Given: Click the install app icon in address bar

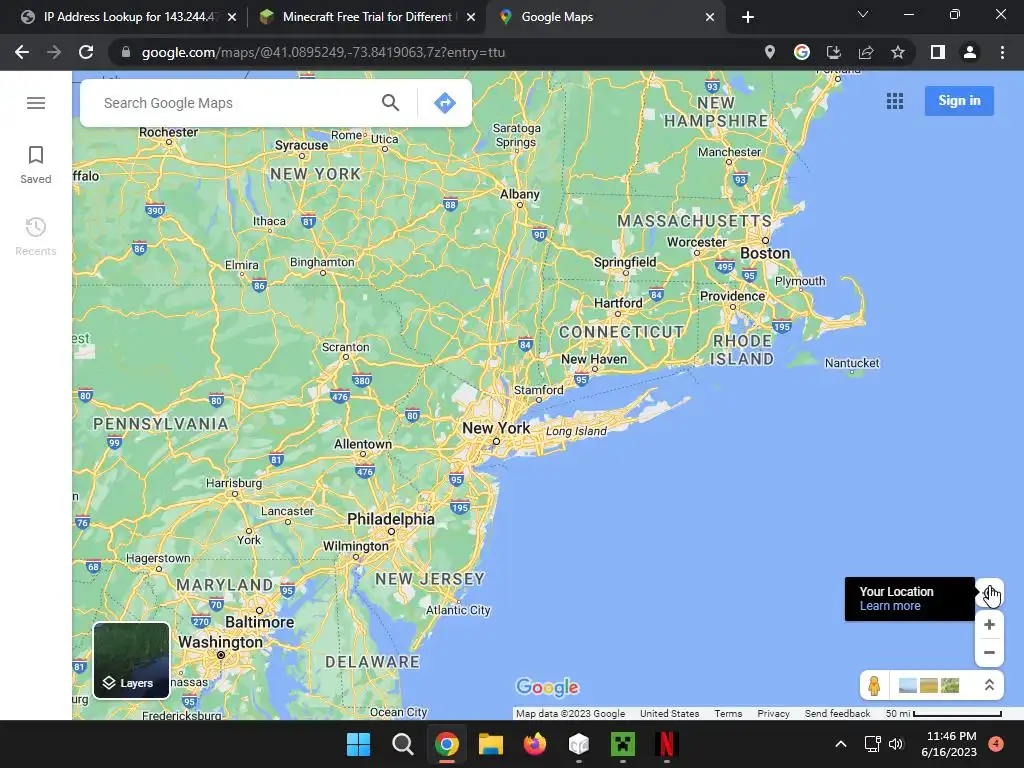Looking at the screenshot, I should pyautogui.click(x=834, y=52).
